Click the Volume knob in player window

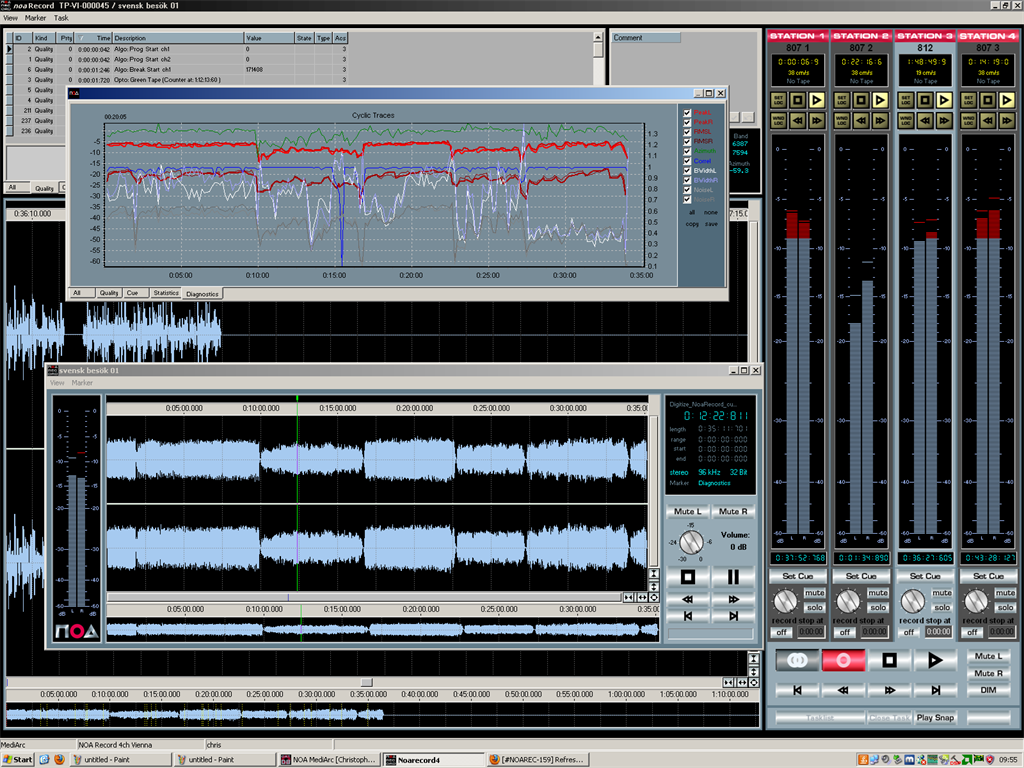pyautogui.click(x=692, y=544)
